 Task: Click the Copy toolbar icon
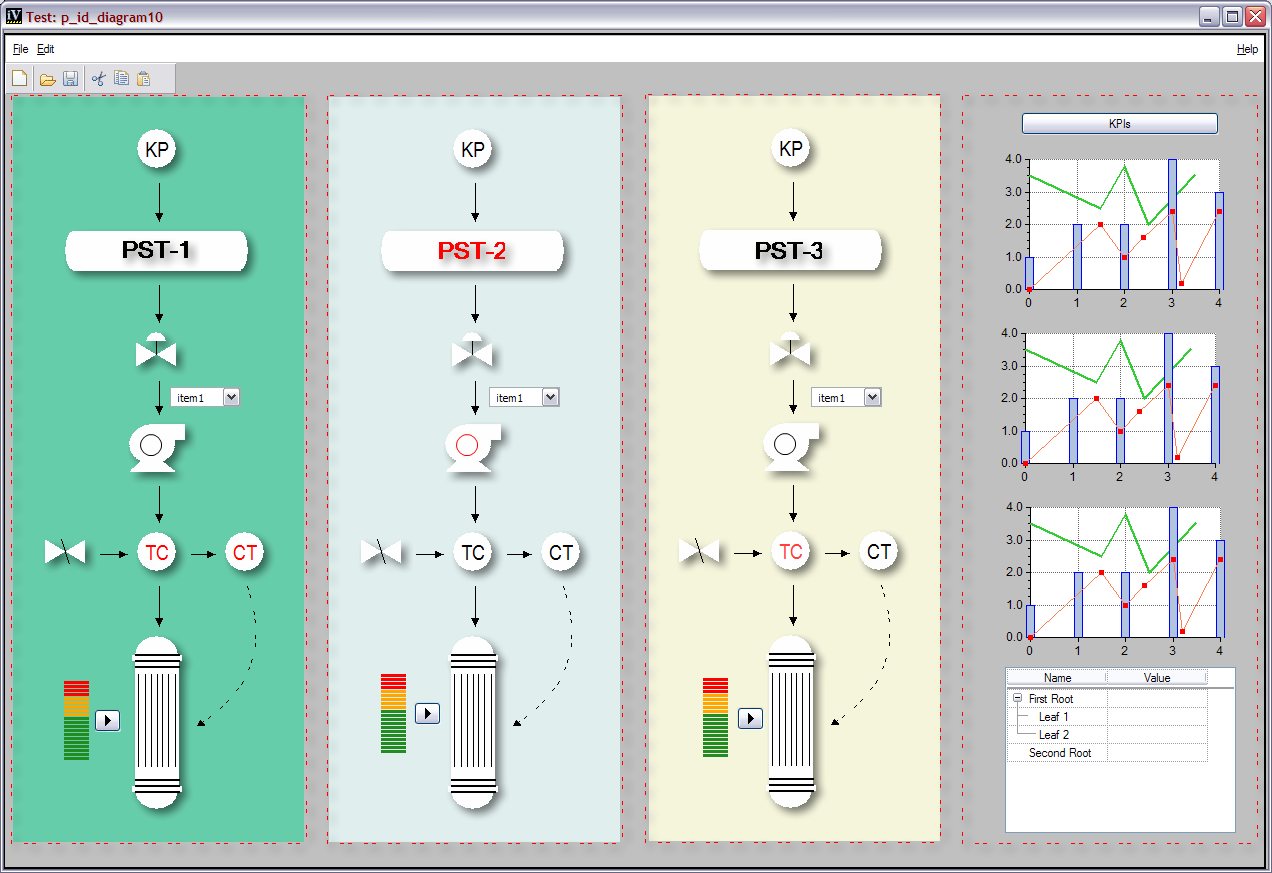(x=121, y=78)
